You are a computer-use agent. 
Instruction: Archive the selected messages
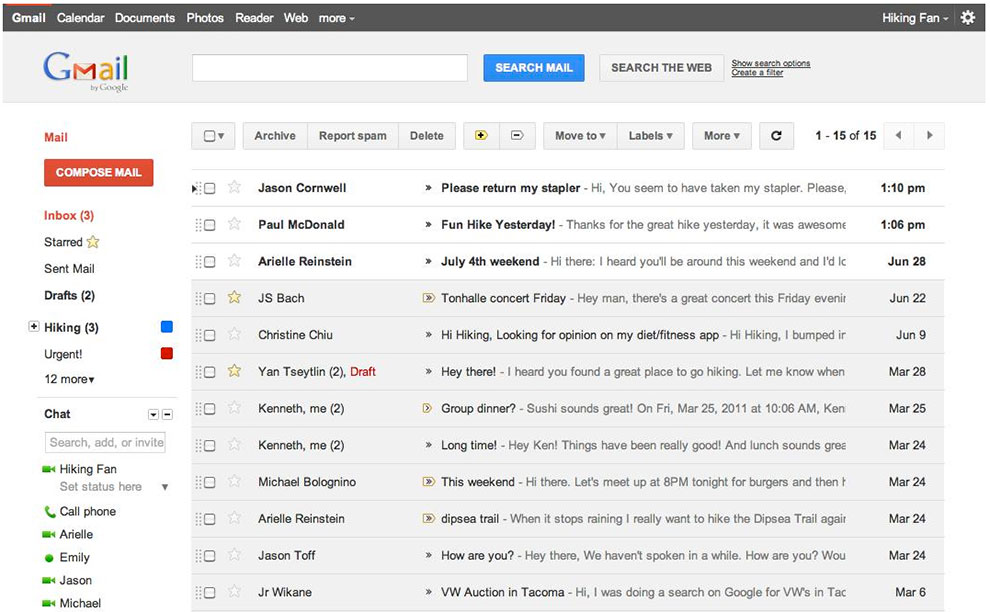[x=275, y=136]
